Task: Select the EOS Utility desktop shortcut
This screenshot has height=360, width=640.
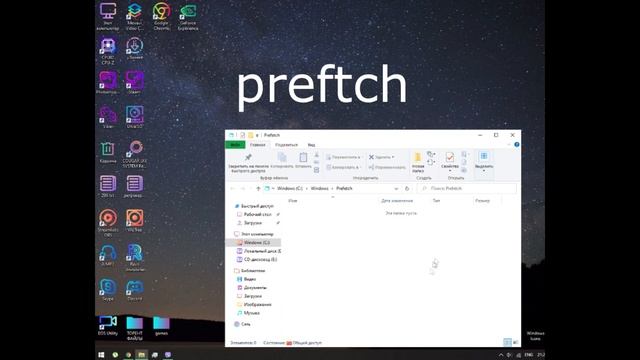Action: click(108, 326)
